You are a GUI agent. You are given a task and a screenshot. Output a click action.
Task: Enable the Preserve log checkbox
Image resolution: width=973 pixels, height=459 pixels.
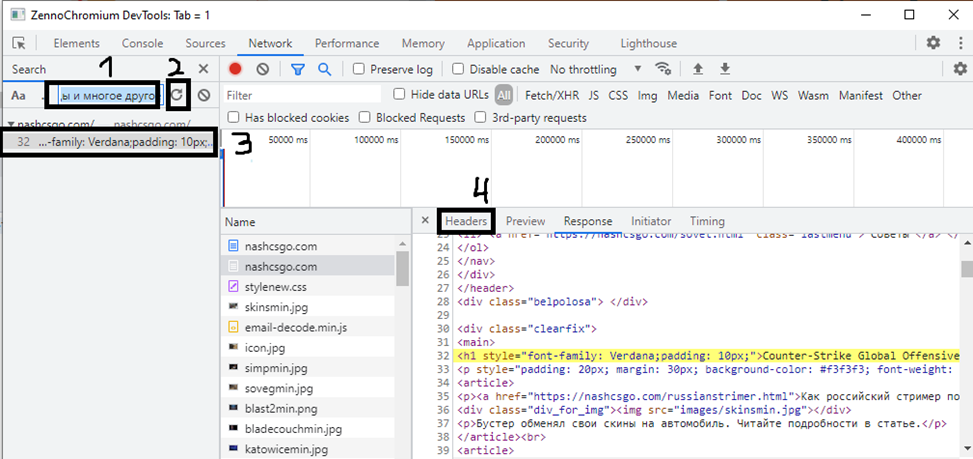pos(358,70)
